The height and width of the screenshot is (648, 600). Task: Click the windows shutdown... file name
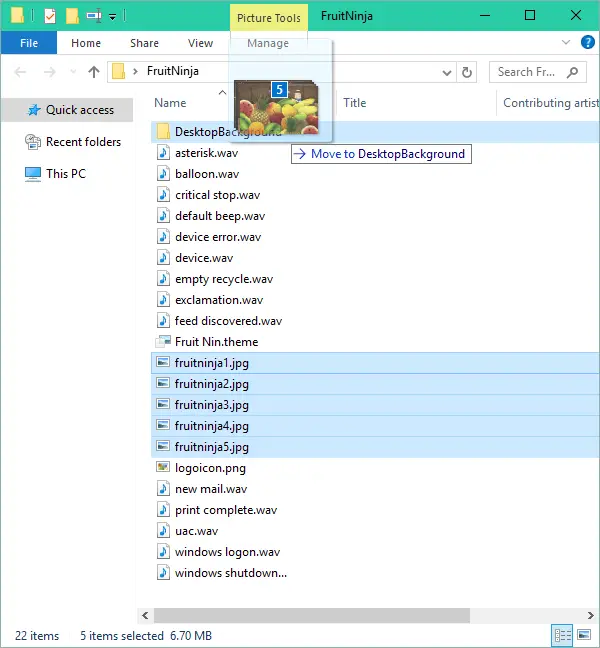point(231,573)
